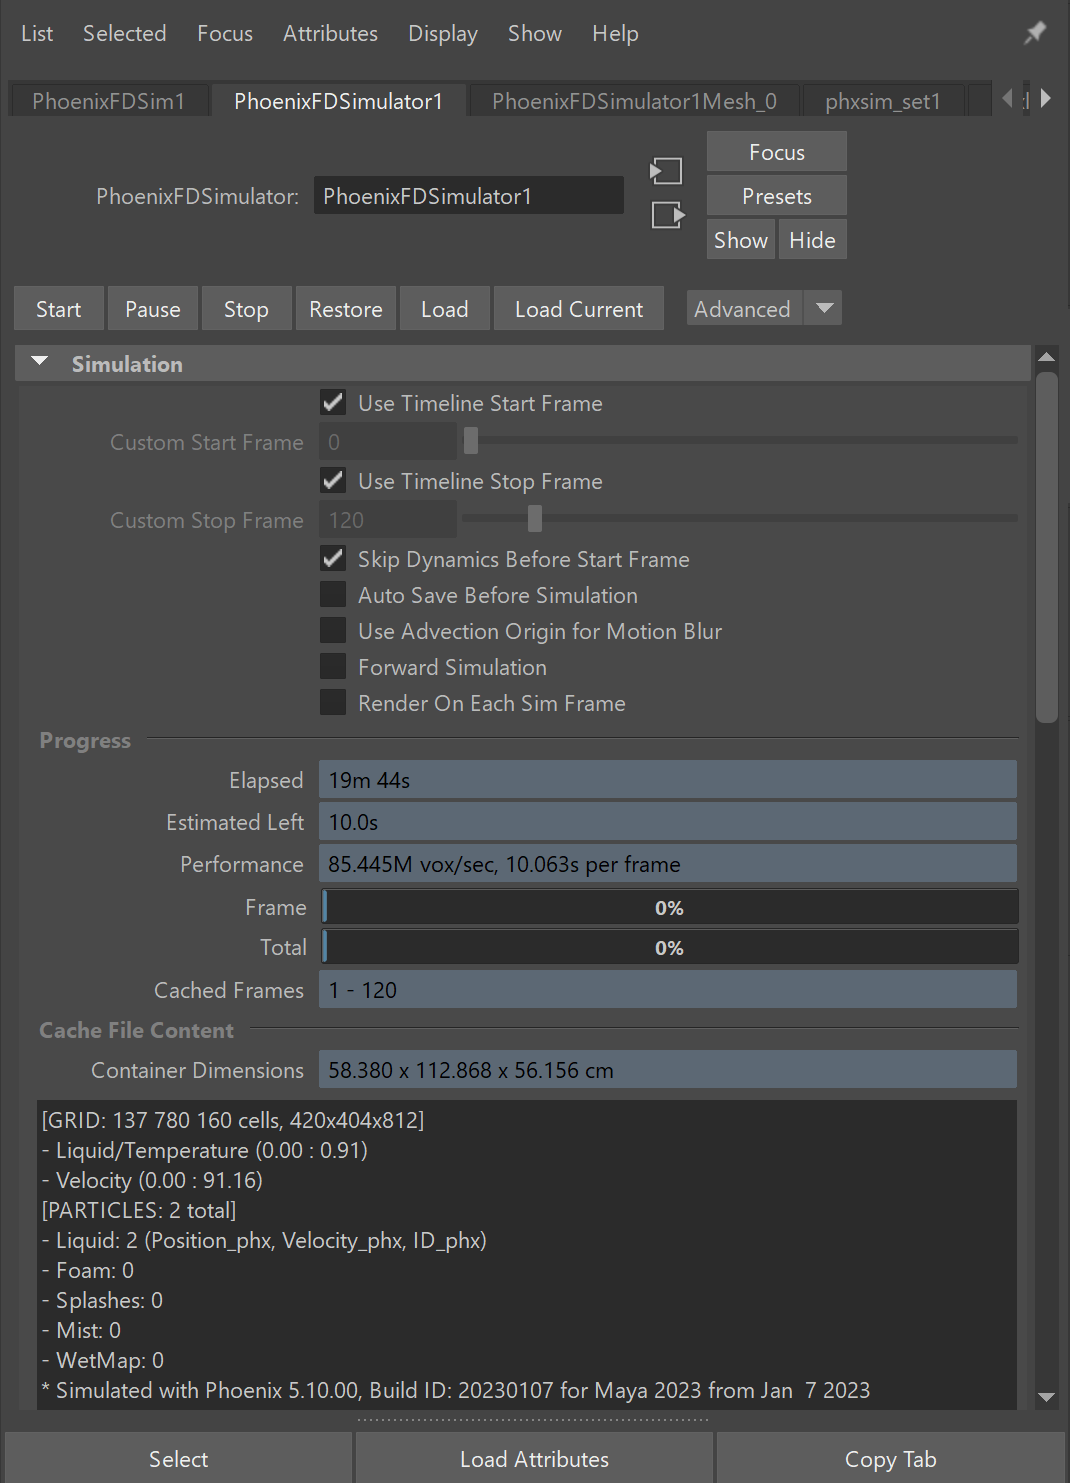Uncheck Use Timeline Stop Frame
This screenshot has width=1070, height=1483.
click(x=333, y=481)
